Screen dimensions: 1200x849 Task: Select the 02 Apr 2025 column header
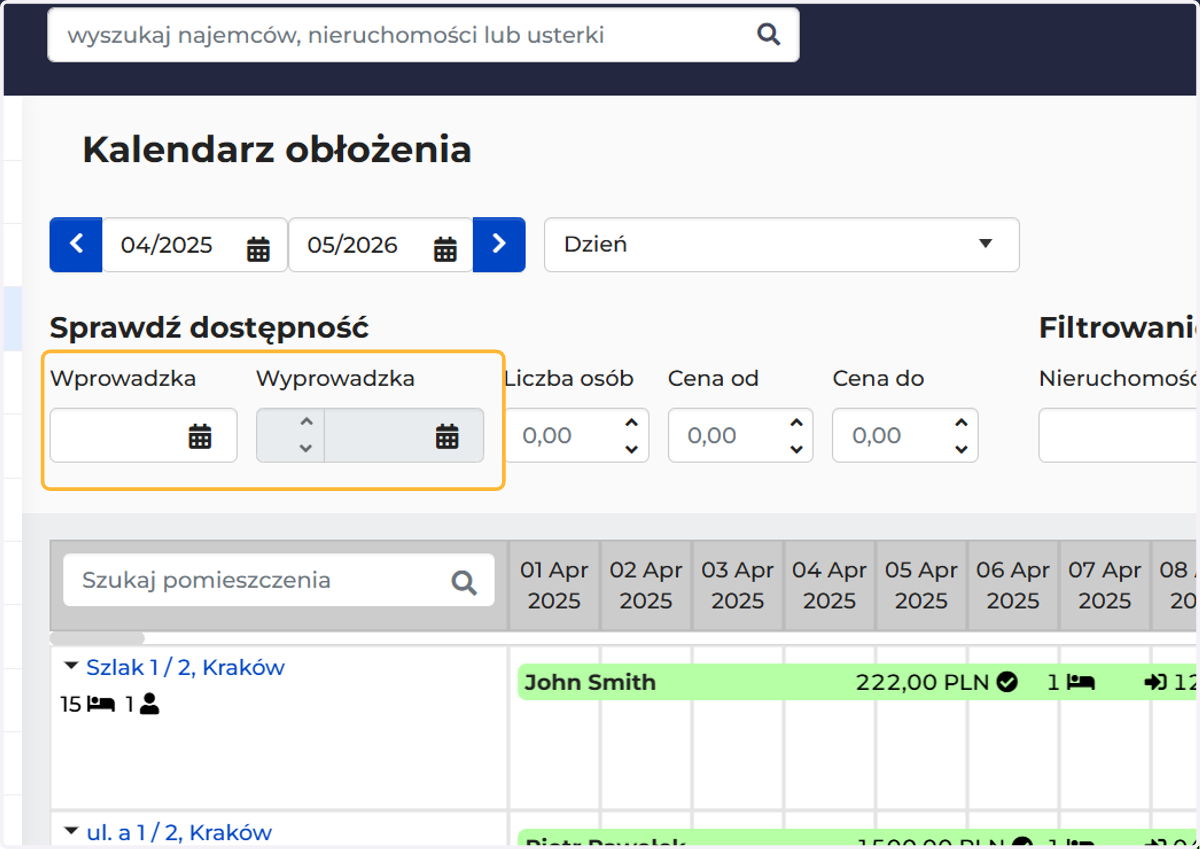pyautogui.click(x=646, y=585)
